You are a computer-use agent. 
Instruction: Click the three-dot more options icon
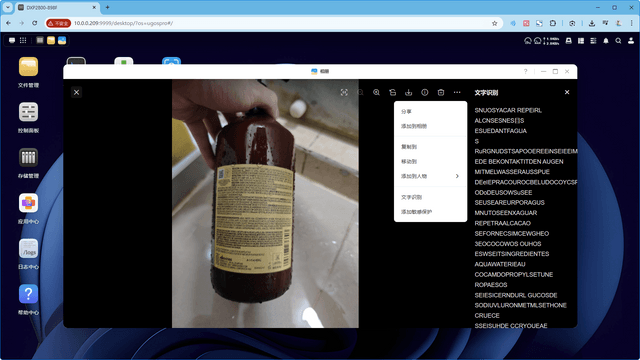[457, 93]
